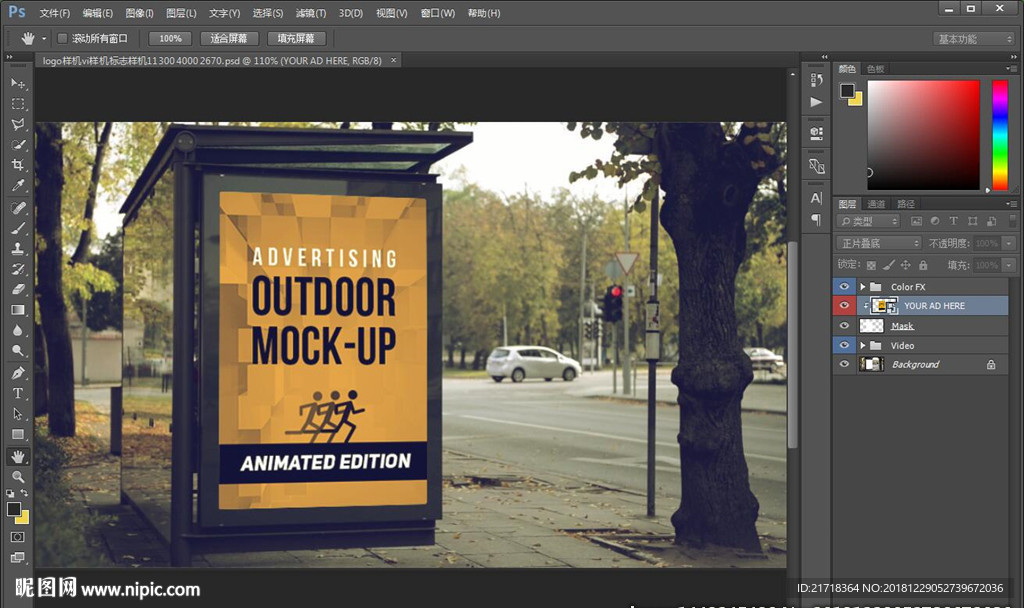Screen dimensions: 1024x608
Task: Open the History panel icon
Action: (816, 80)
